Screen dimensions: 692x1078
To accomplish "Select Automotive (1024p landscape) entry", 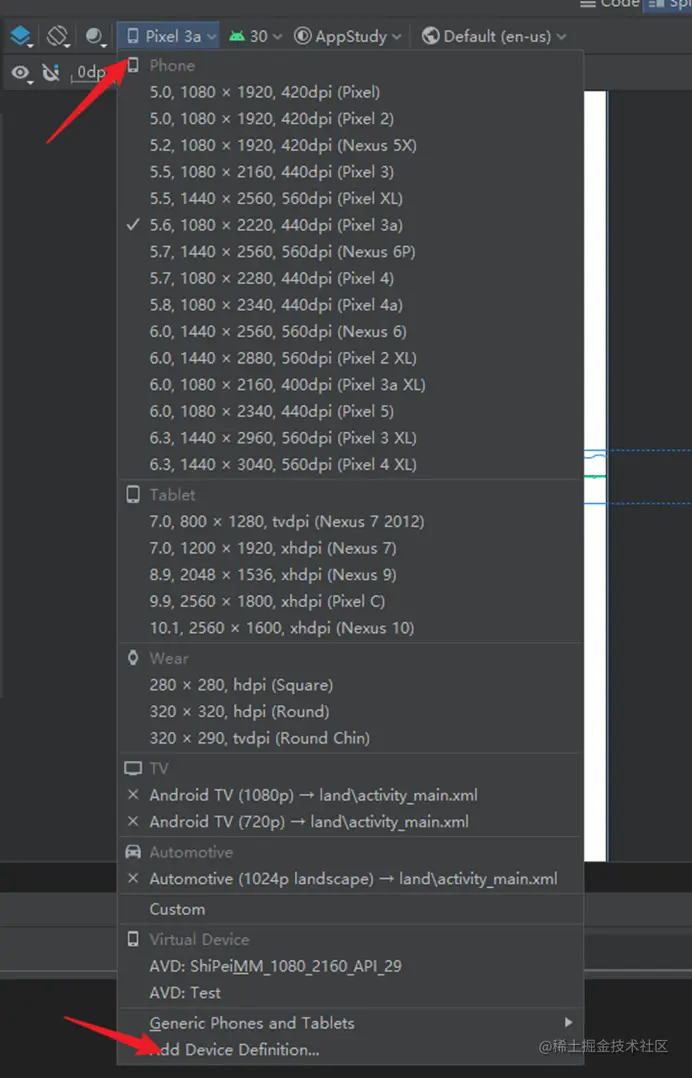I will pyautogui.click(x=350, y=879).
